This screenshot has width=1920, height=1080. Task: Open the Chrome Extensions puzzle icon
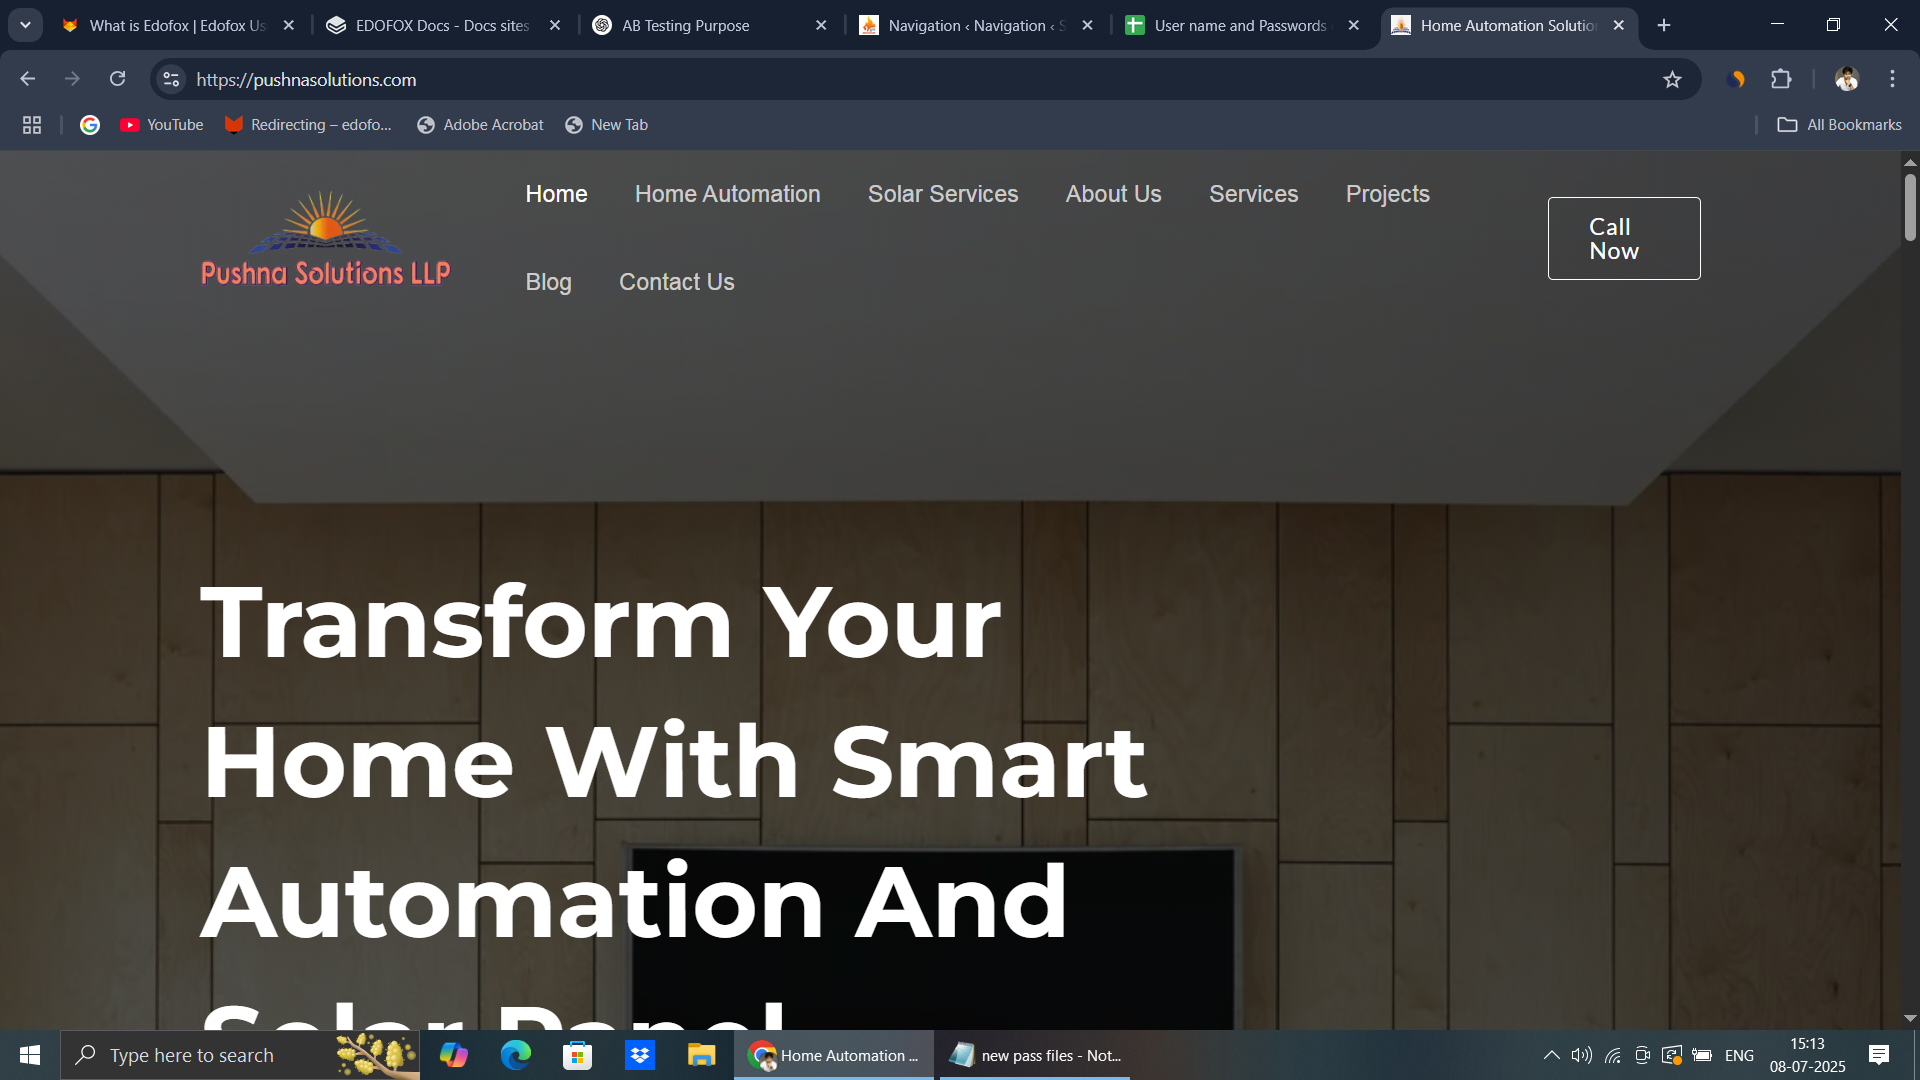click(1781, 79)
